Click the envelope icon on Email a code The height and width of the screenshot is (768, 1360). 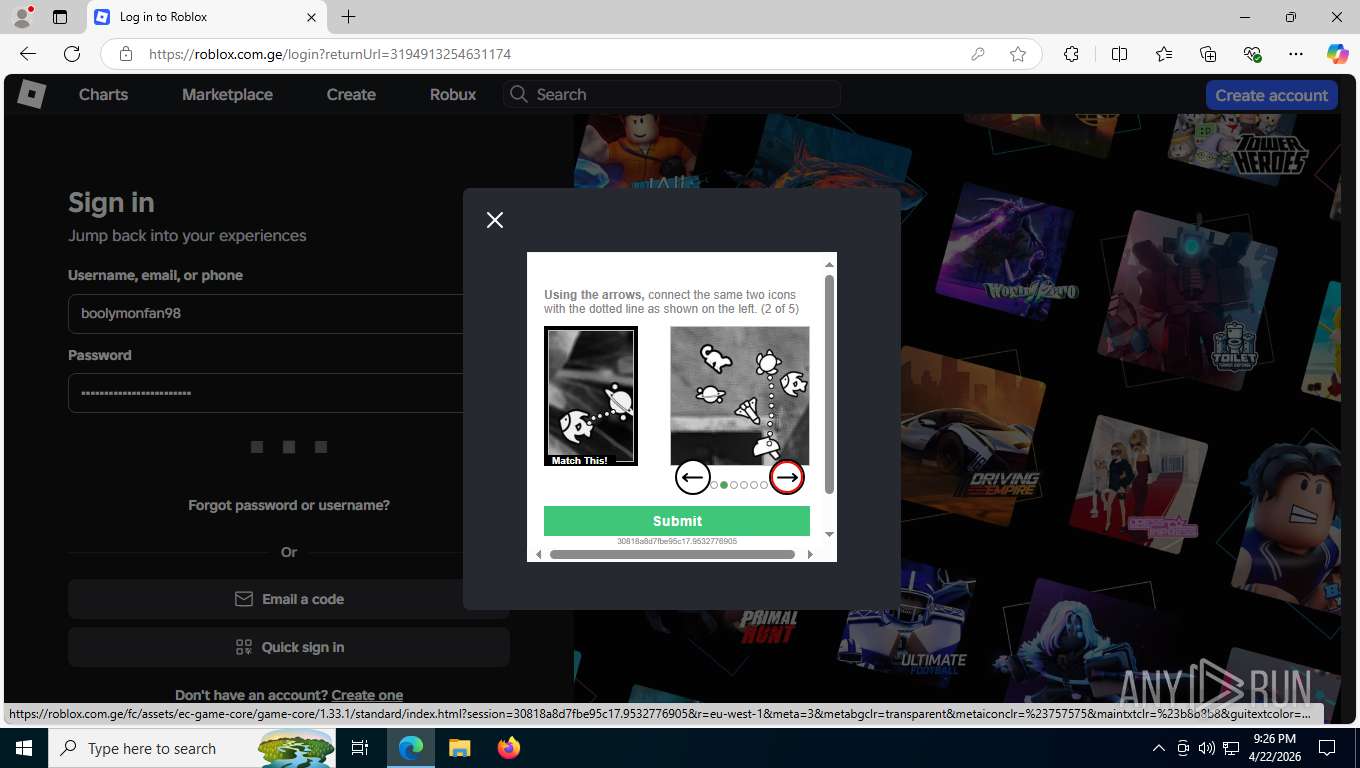[244, 599]
